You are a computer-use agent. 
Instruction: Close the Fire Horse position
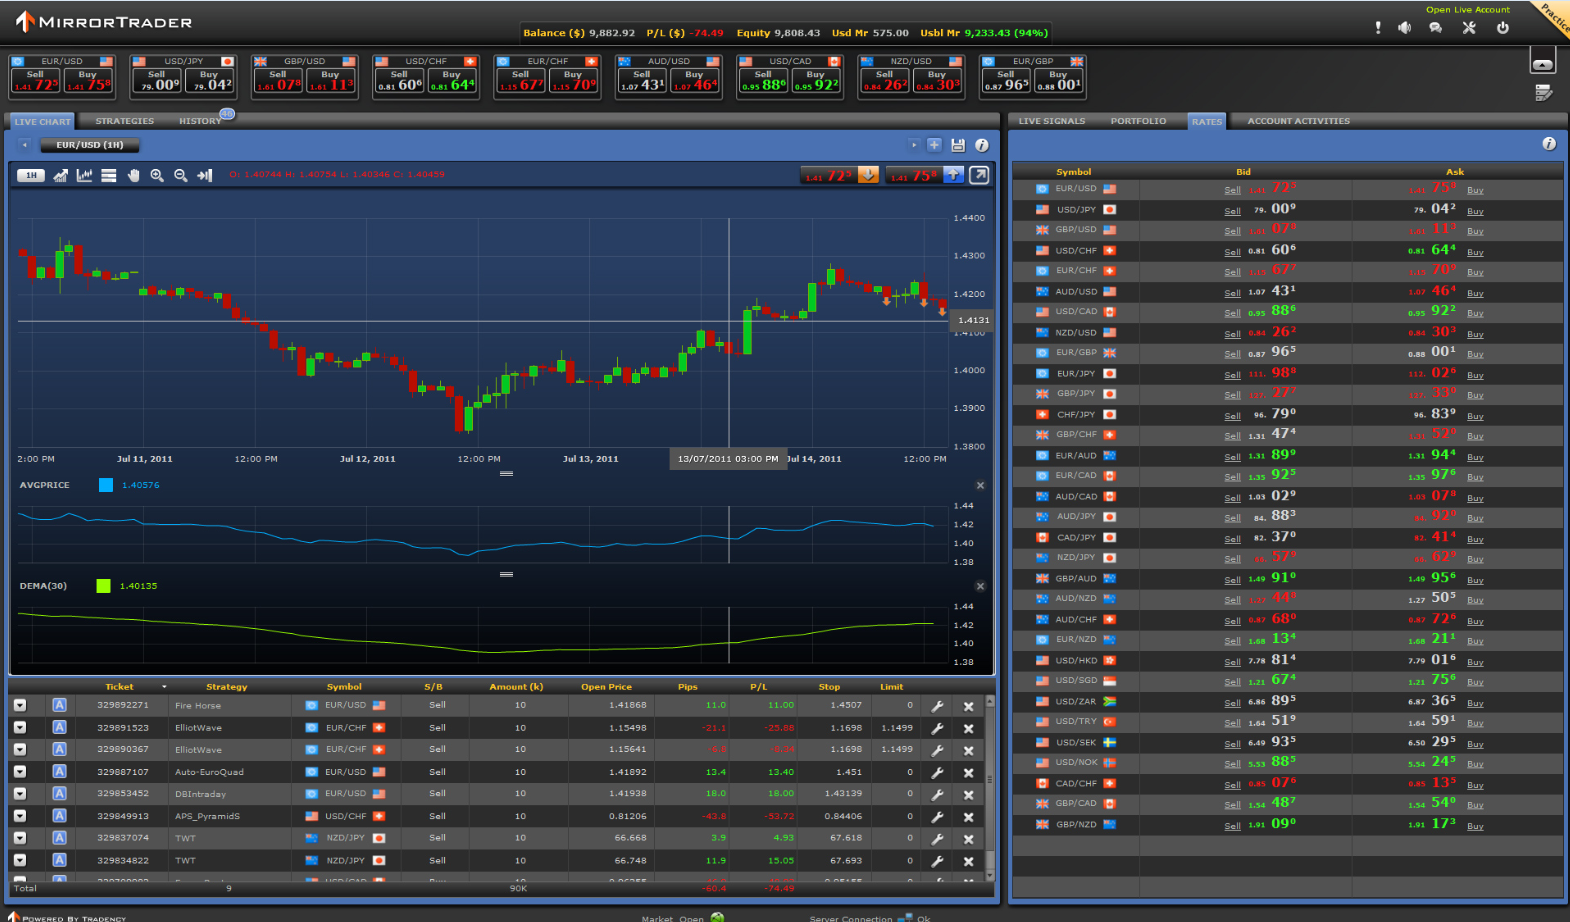(968, 706)
